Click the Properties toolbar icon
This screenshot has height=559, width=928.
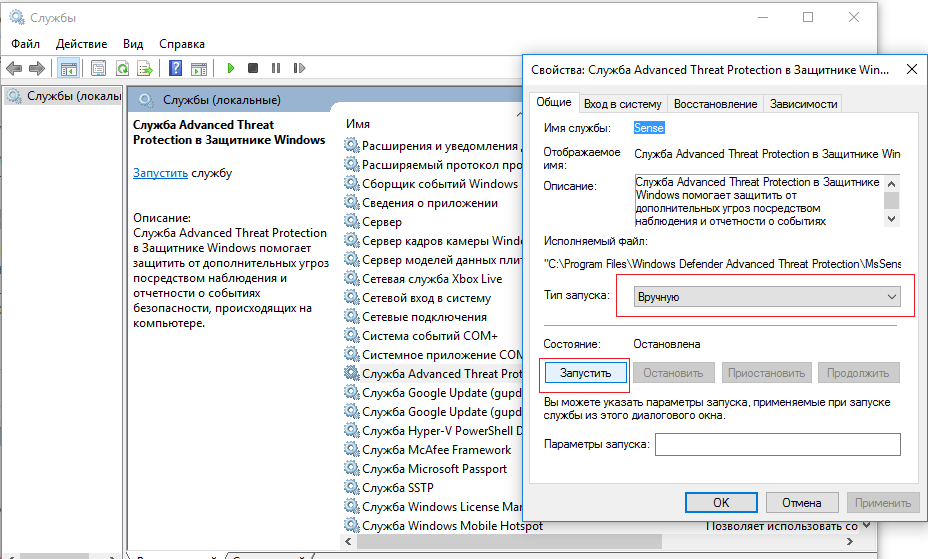point(98,68)
